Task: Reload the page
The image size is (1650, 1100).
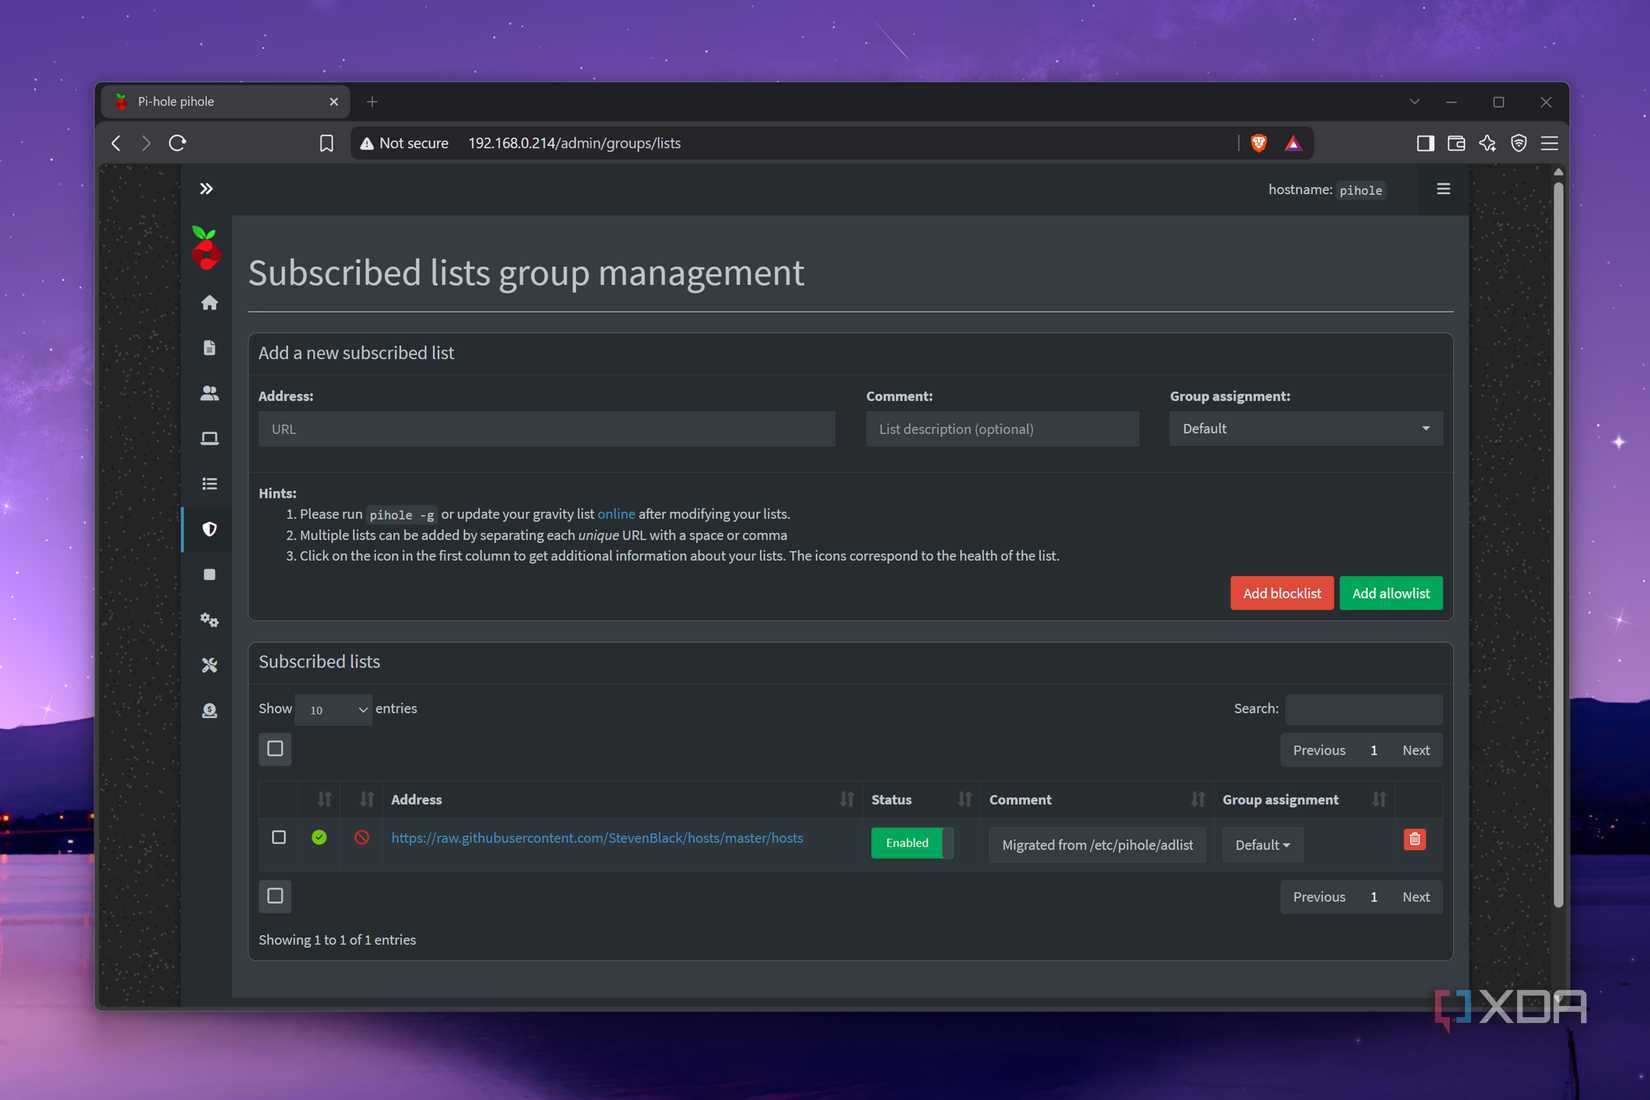Action: tap(178, 143)
